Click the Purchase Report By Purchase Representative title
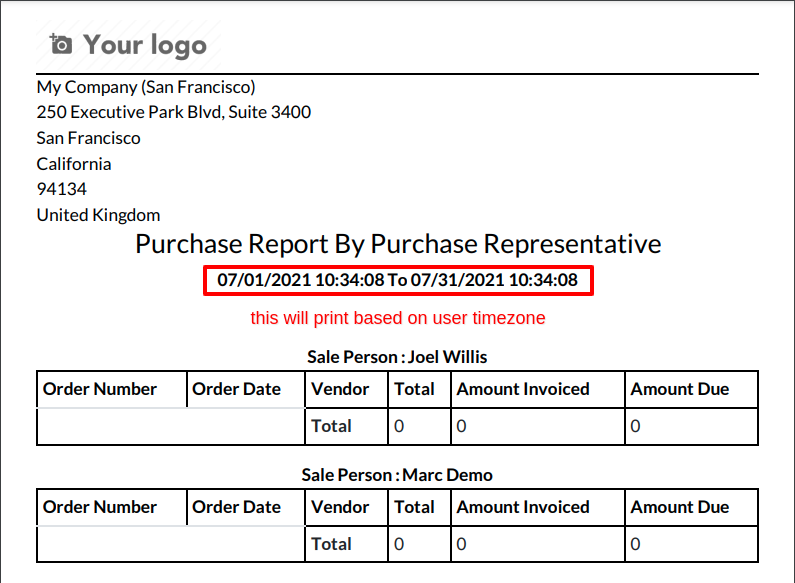Image resolution: width=795 pixels, height=583 pixels. click(398, 244)
